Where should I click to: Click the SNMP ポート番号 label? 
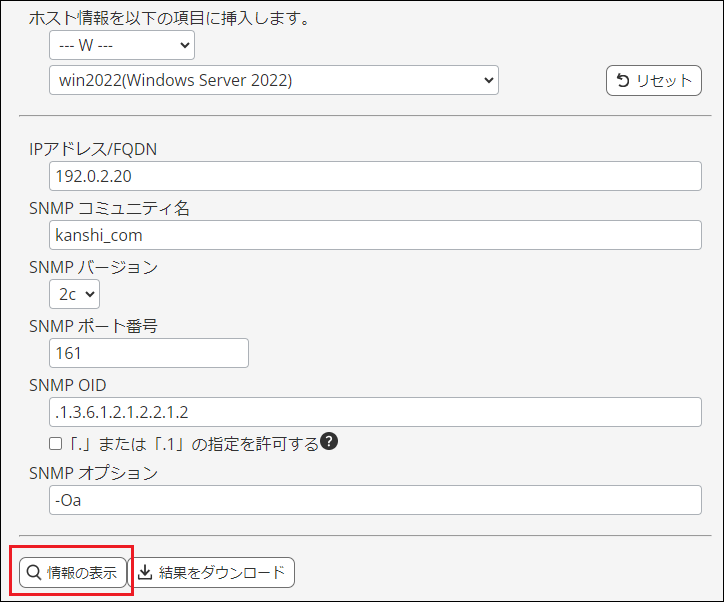tap(93, 326)
